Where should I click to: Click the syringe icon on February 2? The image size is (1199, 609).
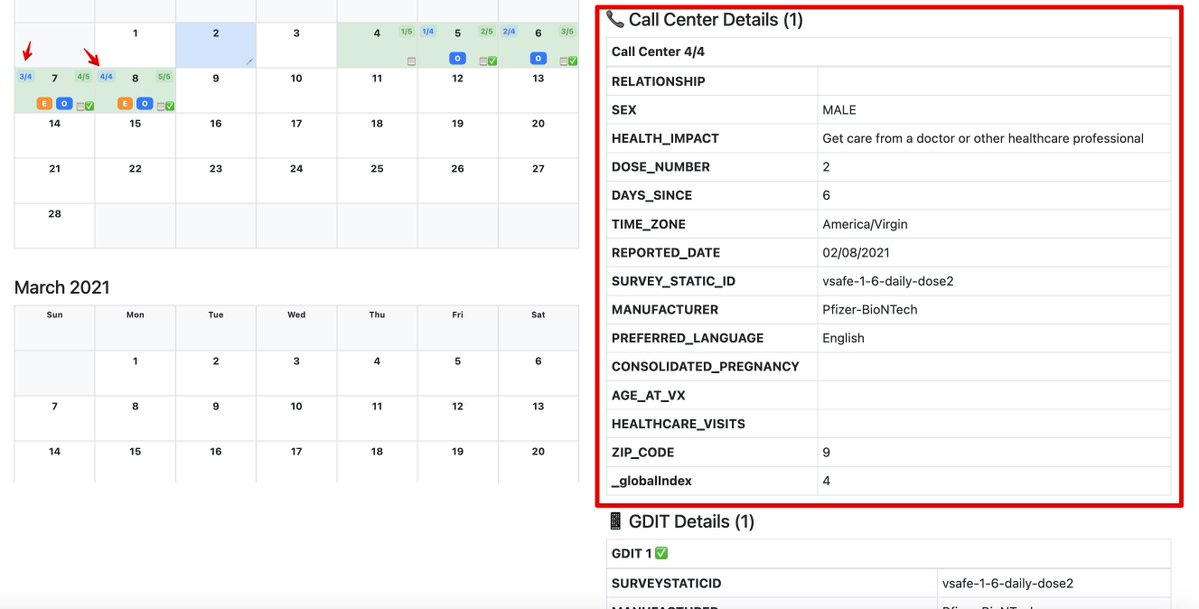[249, 62]
